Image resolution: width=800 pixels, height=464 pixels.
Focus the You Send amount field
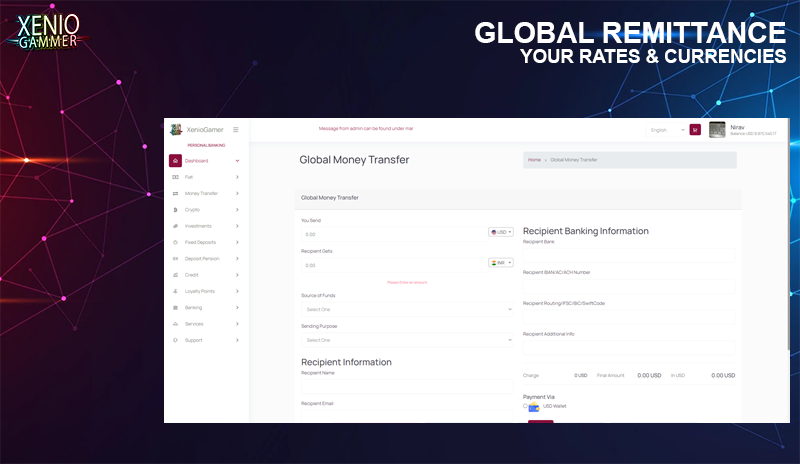pos(394,234)
